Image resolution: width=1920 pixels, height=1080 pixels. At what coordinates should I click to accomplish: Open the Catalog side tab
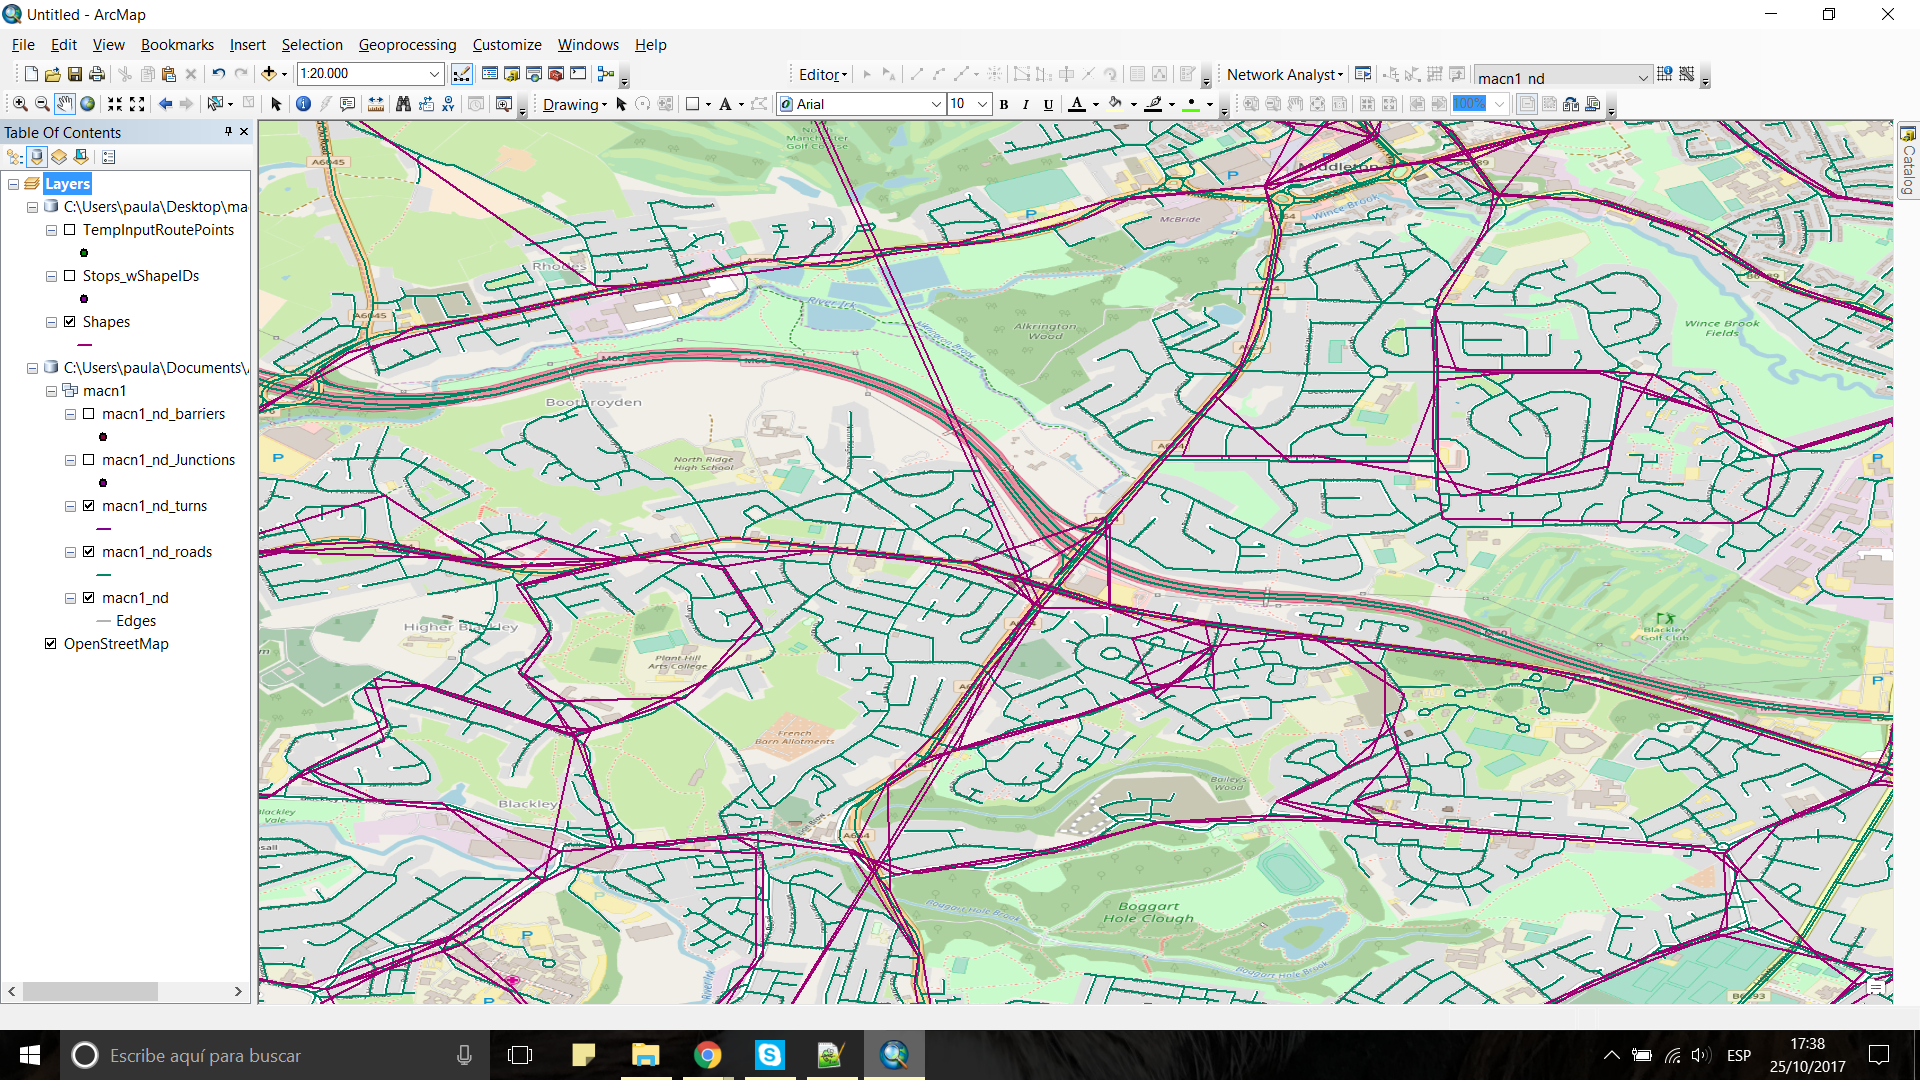coord(1908,160)
